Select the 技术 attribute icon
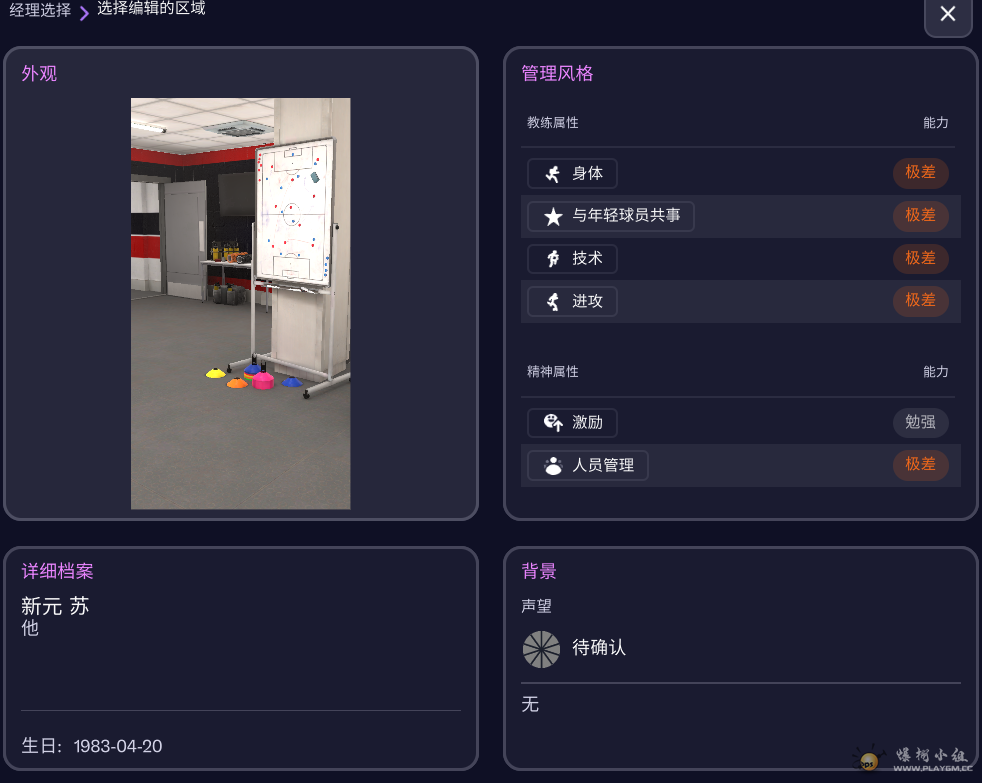This screenshot has width=982, height=783. pyautogui.click(x=553, y=259)
